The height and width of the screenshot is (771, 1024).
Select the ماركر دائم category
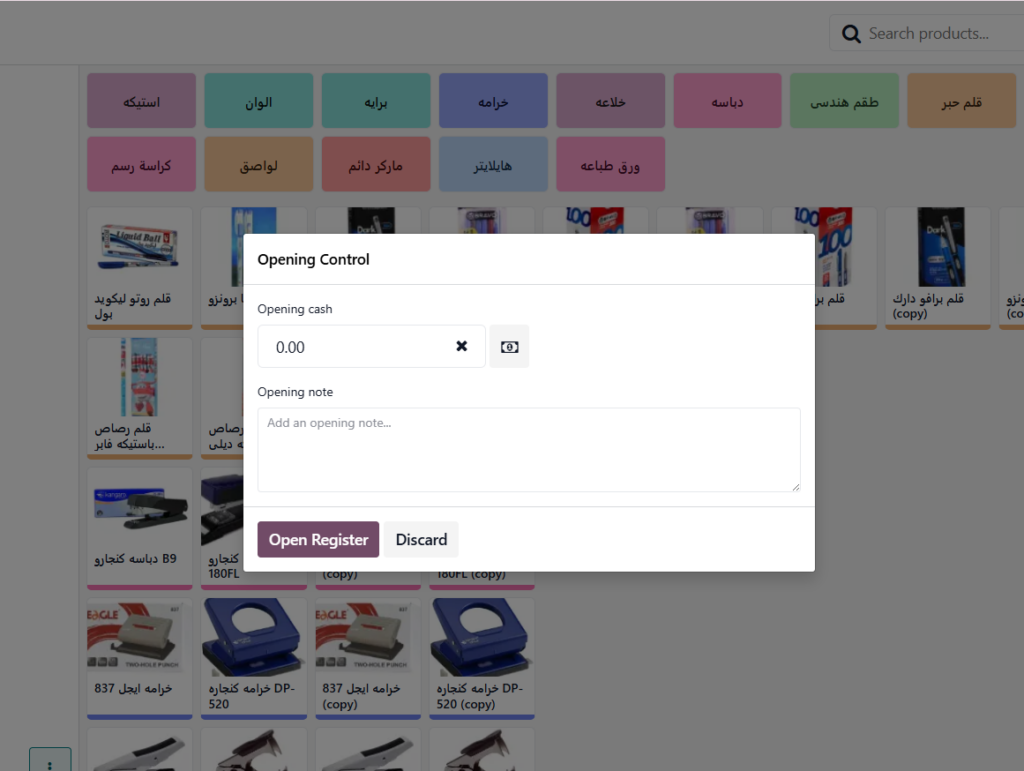click(x=376, y=164)
